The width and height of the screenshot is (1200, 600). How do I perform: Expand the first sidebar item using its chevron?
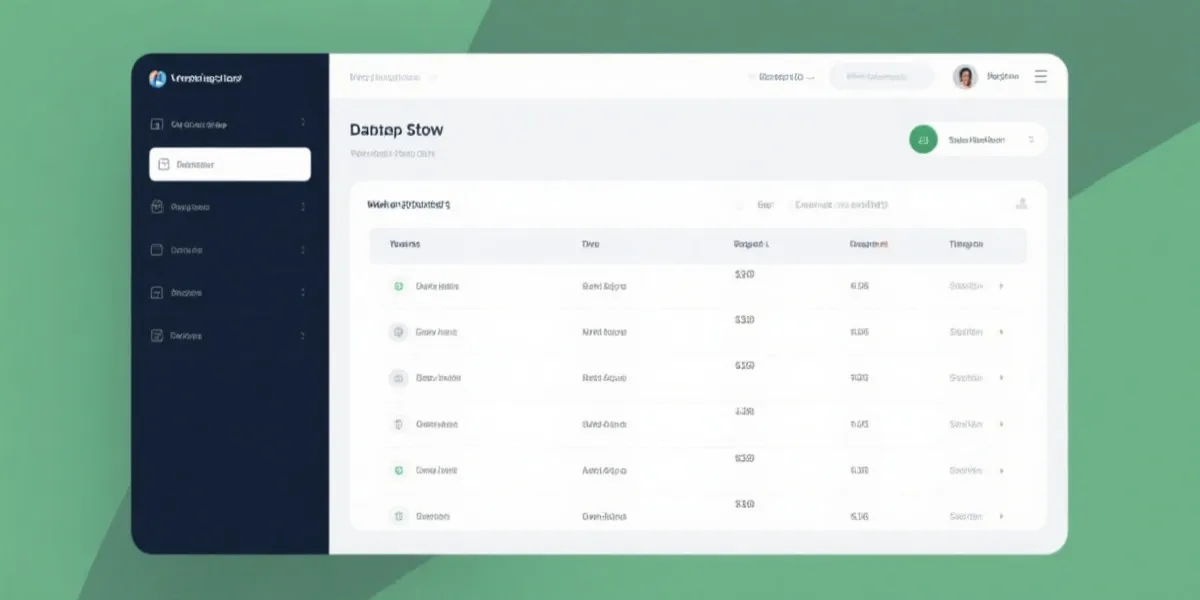(303, 124)
